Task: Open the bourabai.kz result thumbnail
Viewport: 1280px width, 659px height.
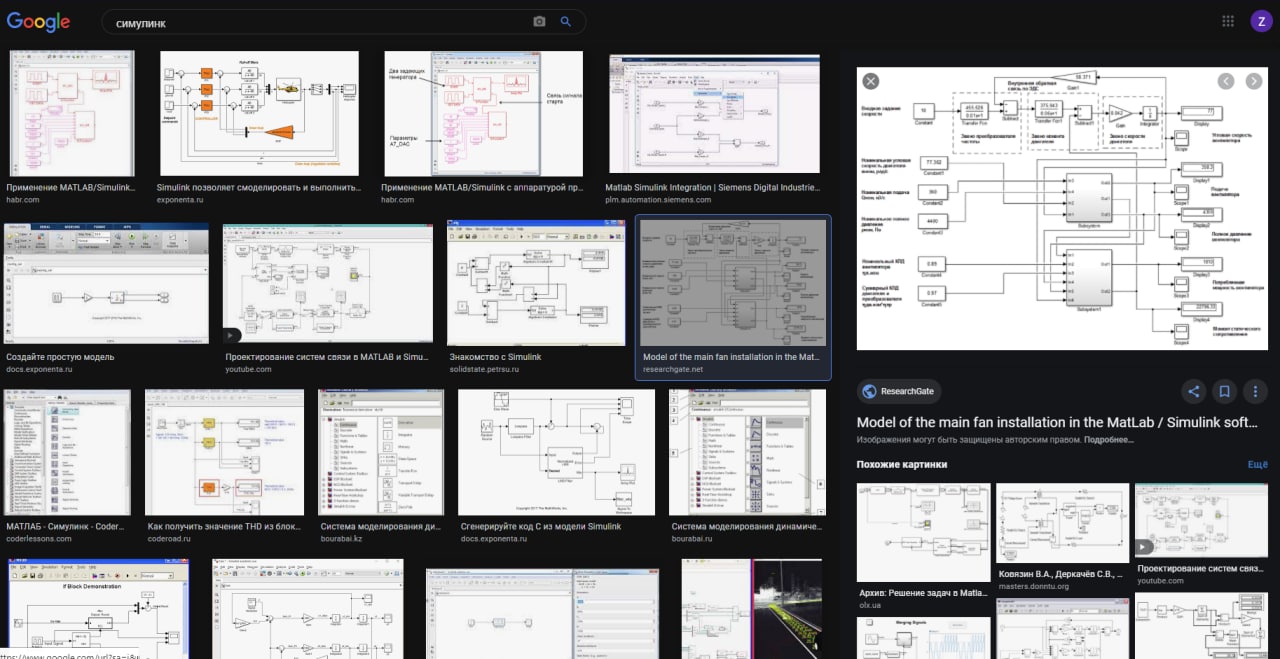Action: tap(381, 452)
